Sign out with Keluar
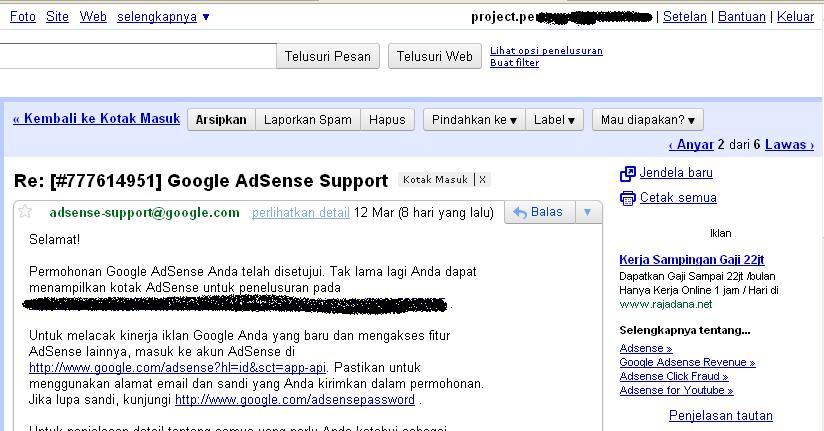 [795, 17]
